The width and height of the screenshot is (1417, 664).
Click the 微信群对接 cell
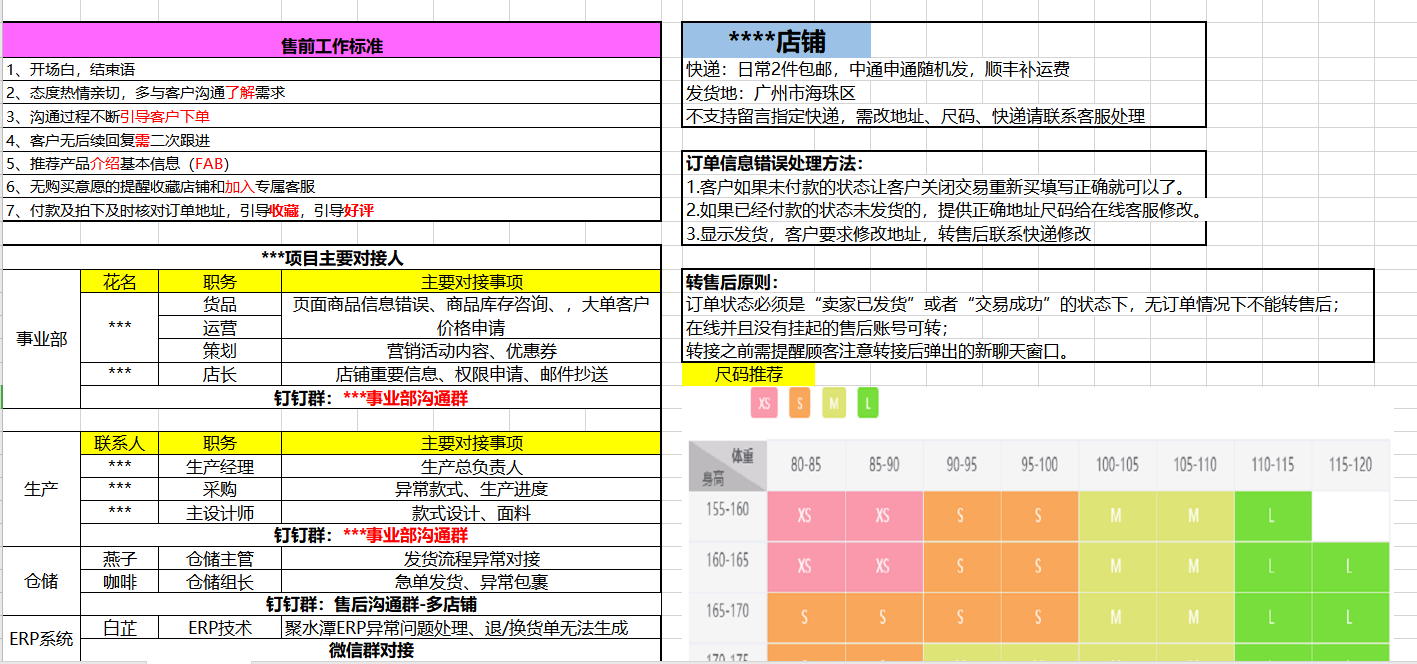coord(370,651)
